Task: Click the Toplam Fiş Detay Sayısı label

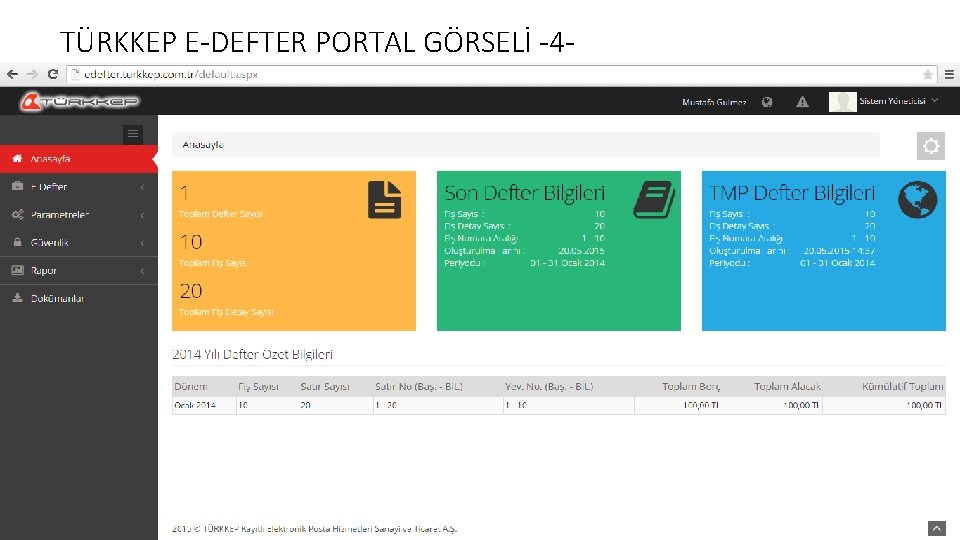Action: tap(226, 312)
